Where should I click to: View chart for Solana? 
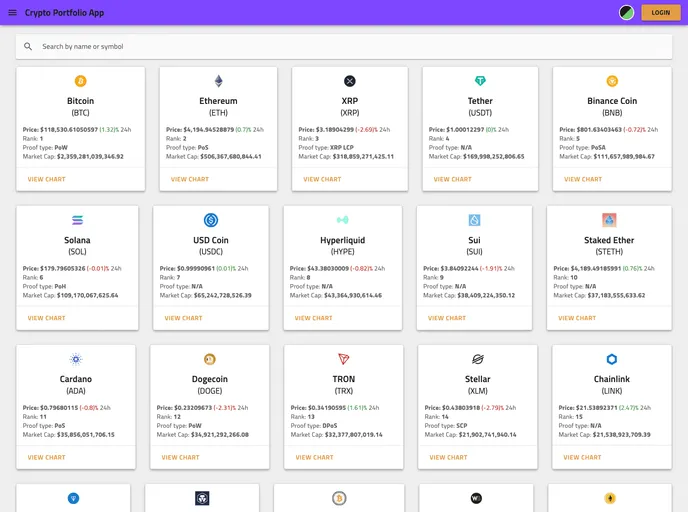(x=47, y=318)
